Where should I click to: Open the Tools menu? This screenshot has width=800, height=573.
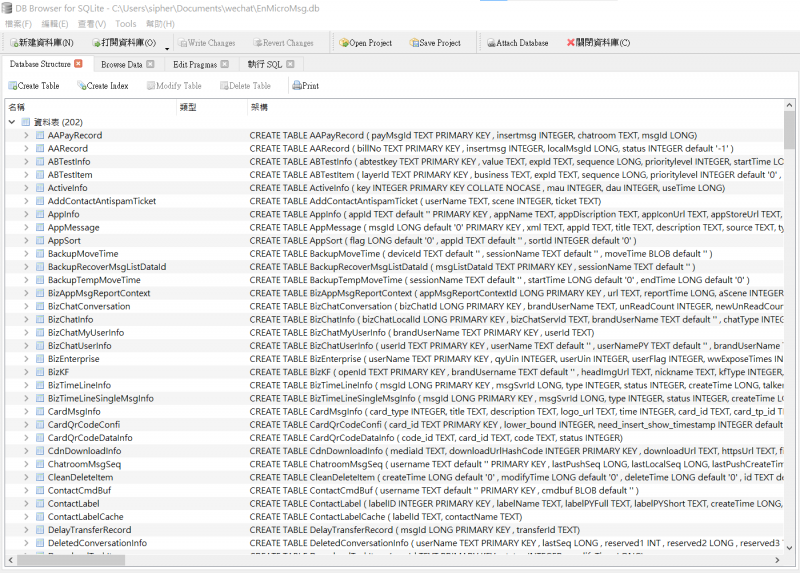126,23
